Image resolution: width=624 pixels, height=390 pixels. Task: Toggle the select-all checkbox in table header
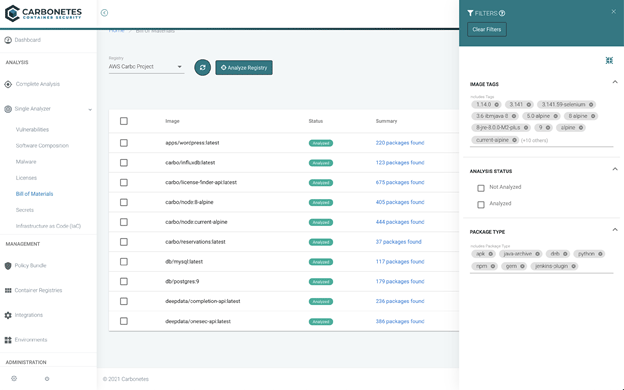pos(124,121)
